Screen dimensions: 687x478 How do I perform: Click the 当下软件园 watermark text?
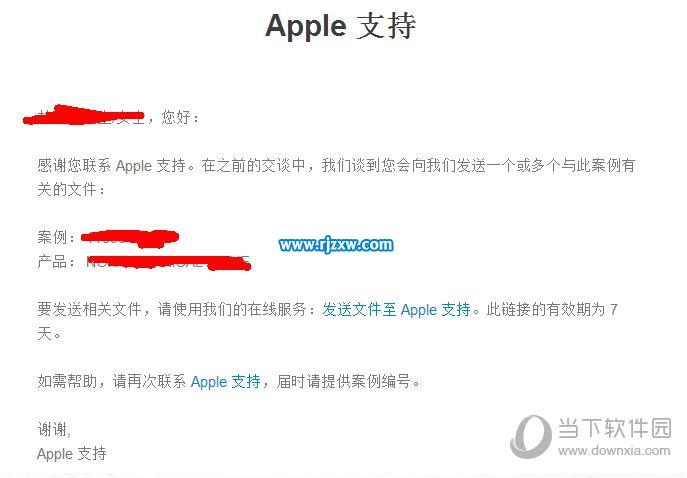(x=615, y=428)
